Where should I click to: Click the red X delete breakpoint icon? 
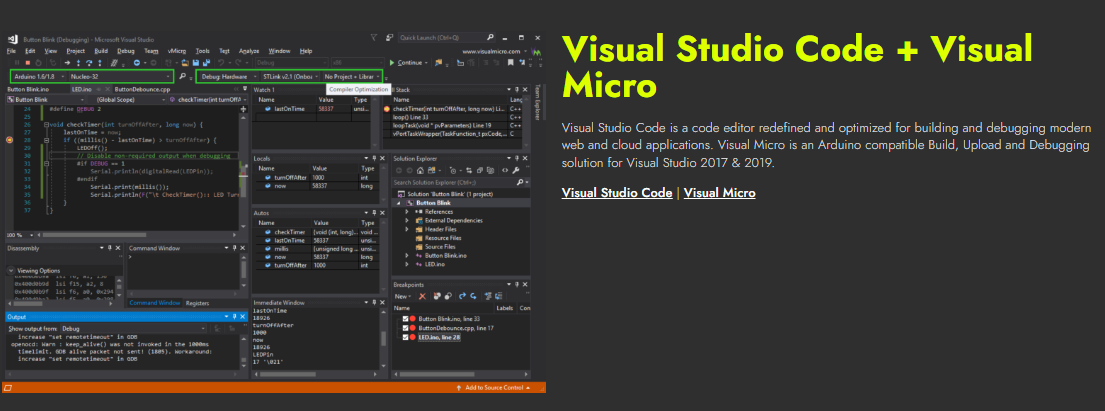coord(423,296)
